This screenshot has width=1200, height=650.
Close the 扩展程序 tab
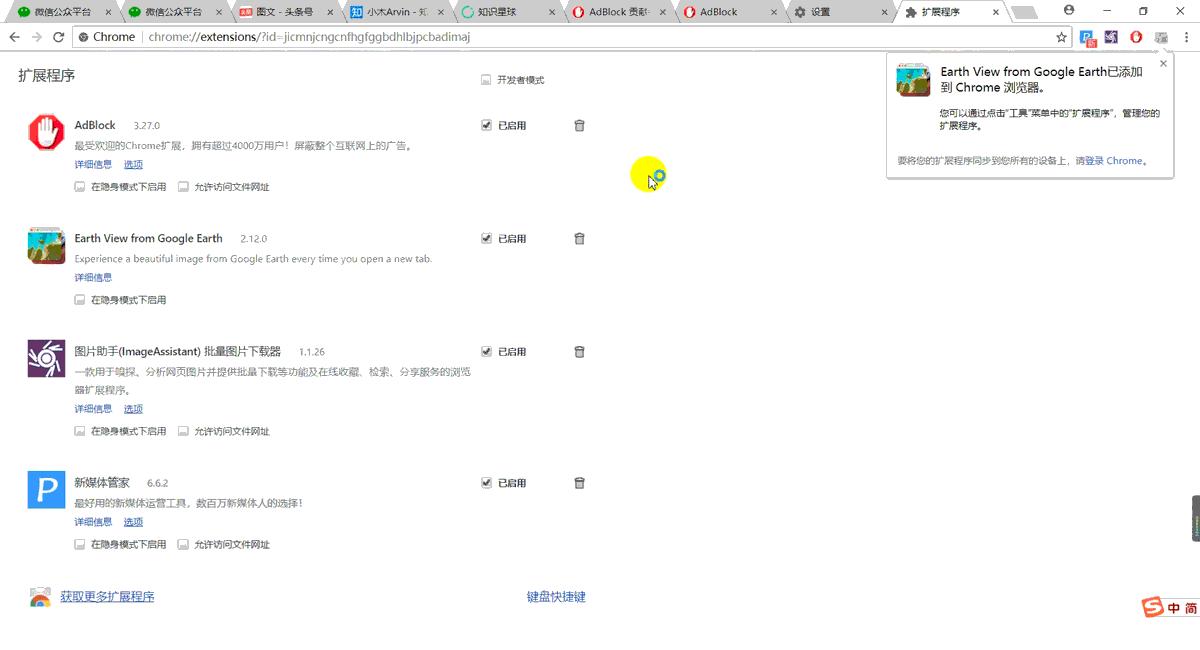tap(997, 12)
